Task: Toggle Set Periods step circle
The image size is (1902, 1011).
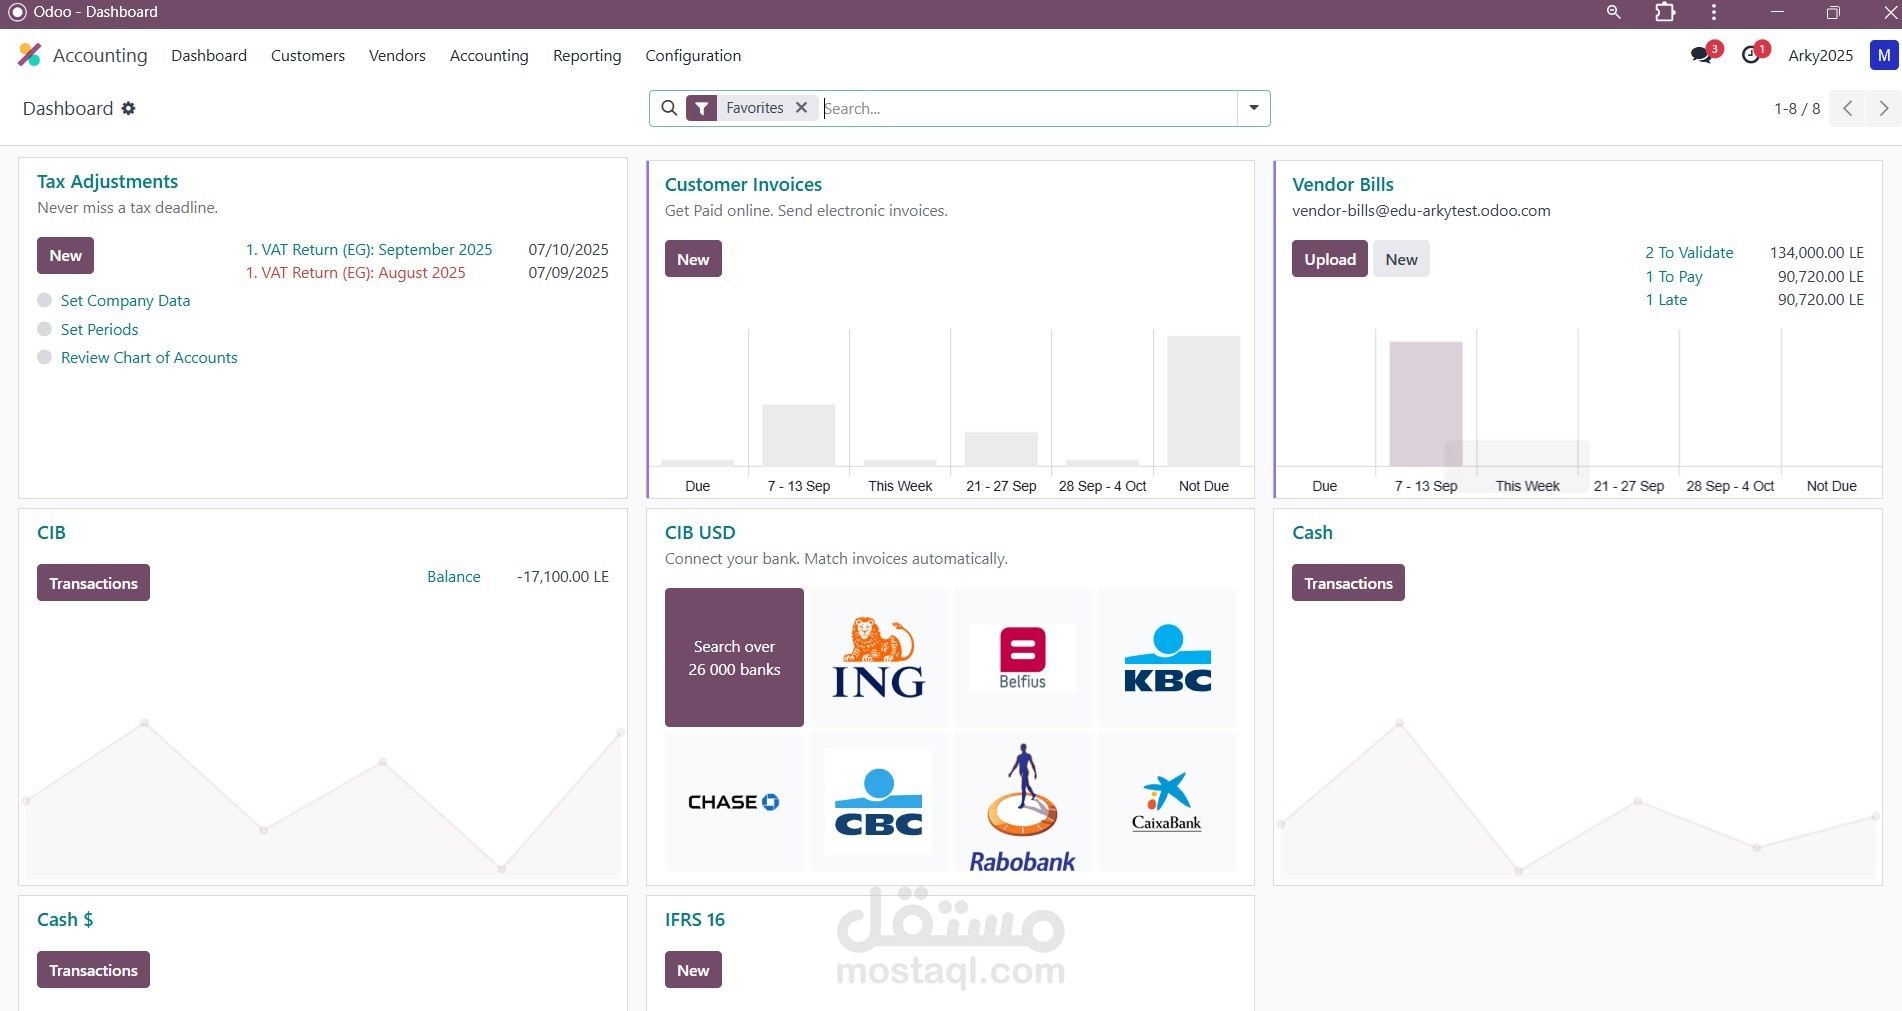Action: click(x=44, y=329)
